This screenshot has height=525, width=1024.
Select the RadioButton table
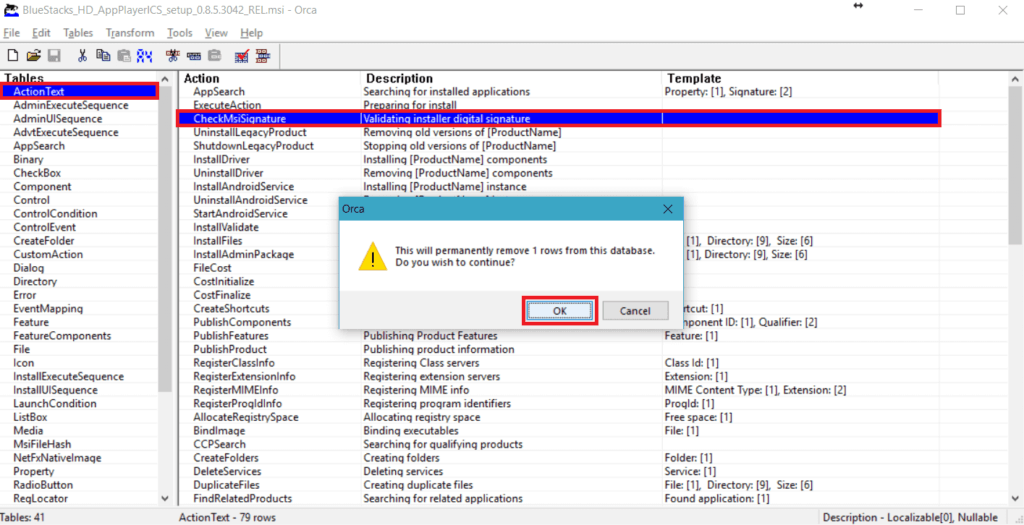pyautogui.click(x=43, y=485)
